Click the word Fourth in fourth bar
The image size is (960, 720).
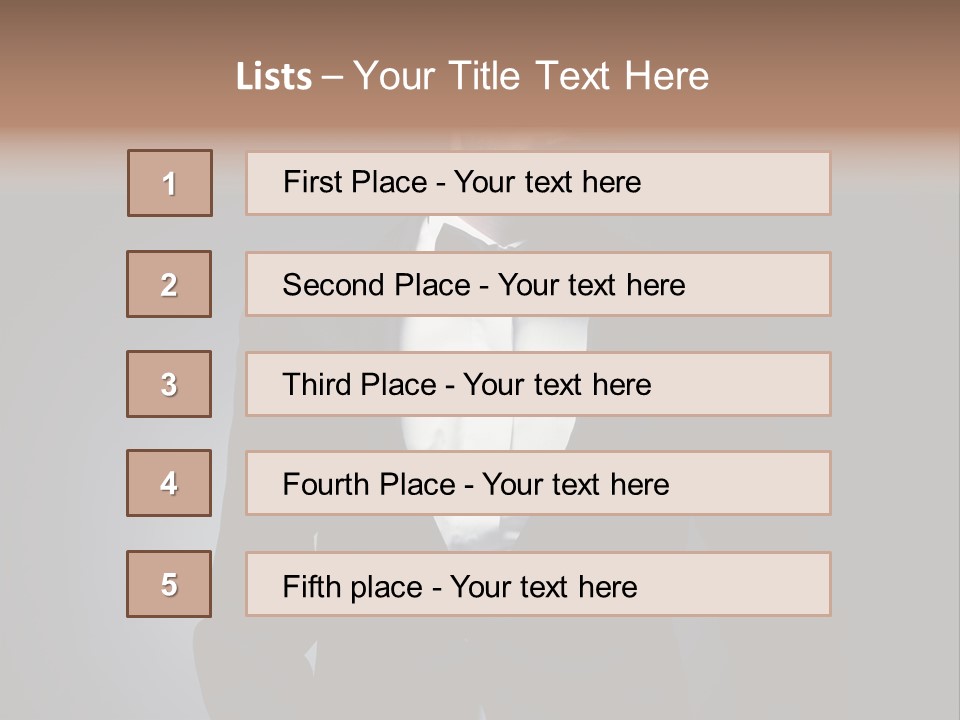click(325, 484)
